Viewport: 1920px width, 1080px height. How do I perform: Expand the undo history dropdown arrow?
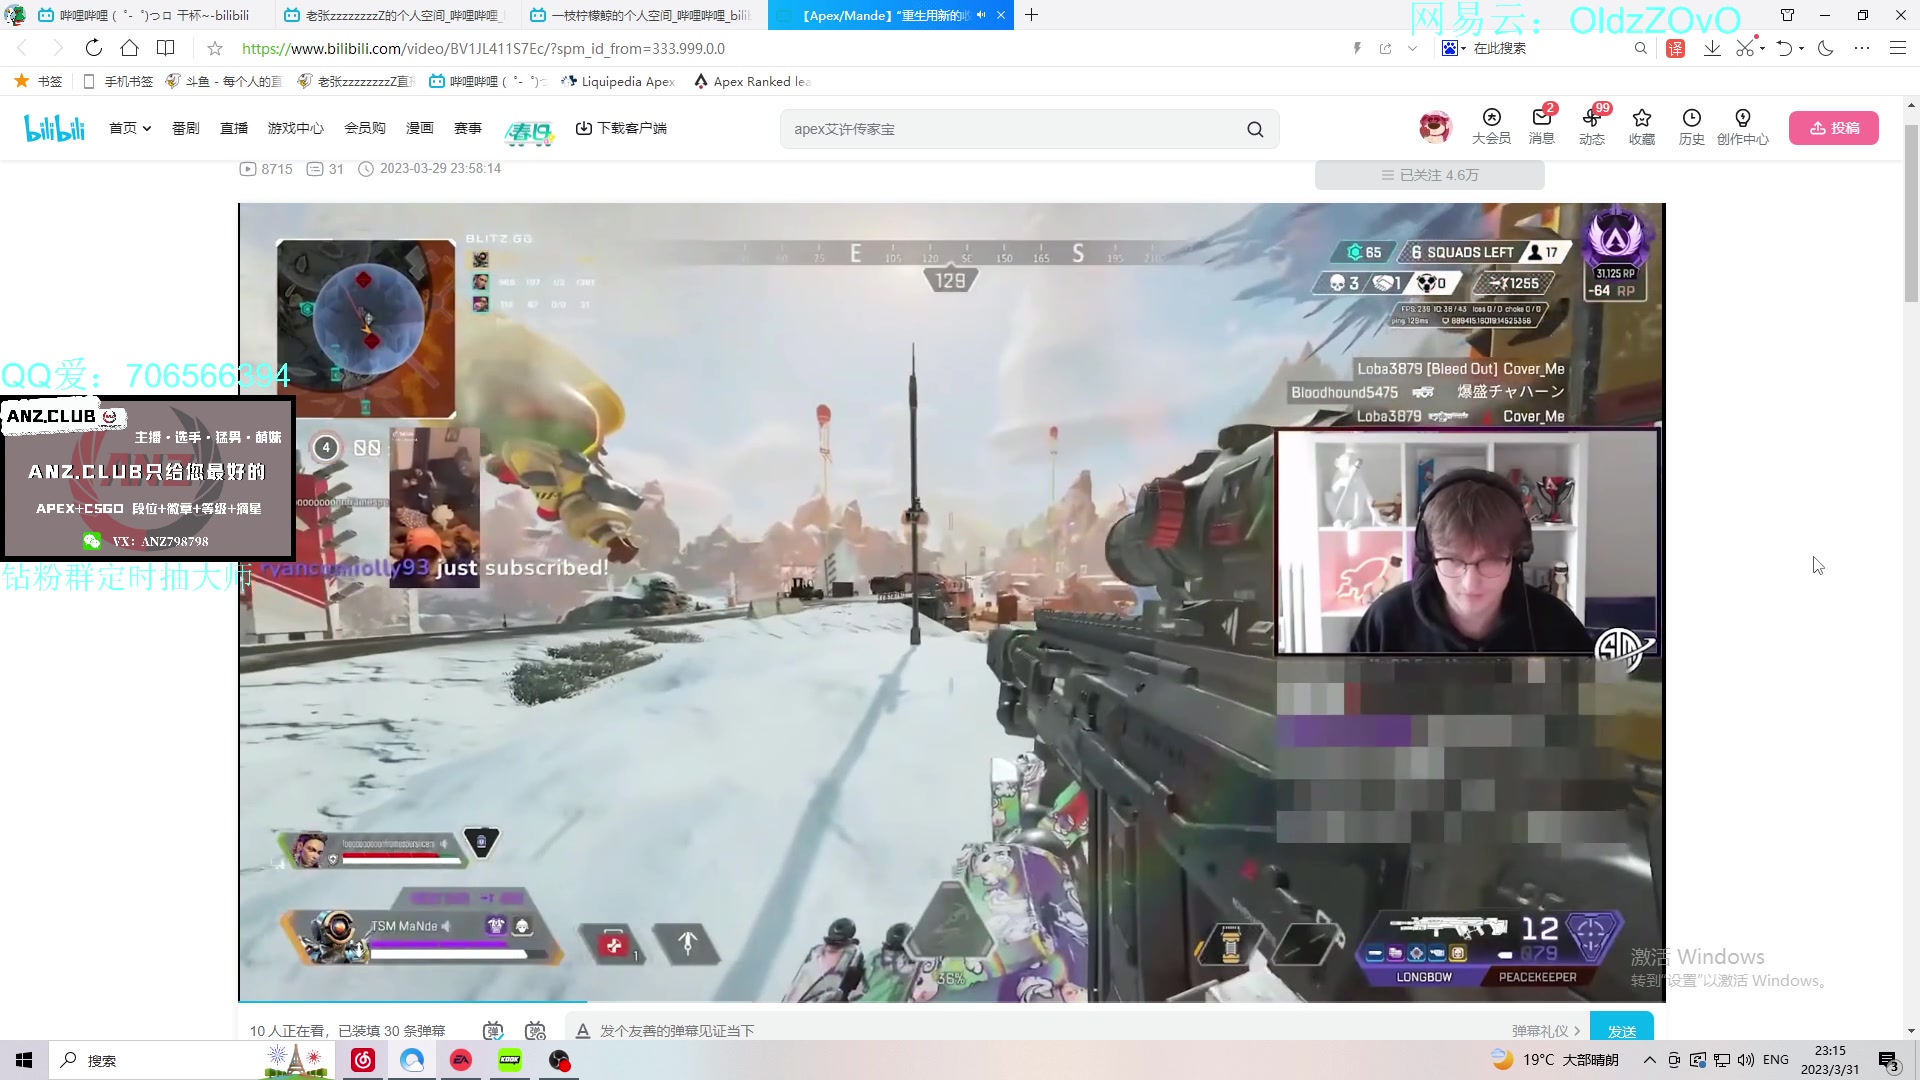[1801, 48]
